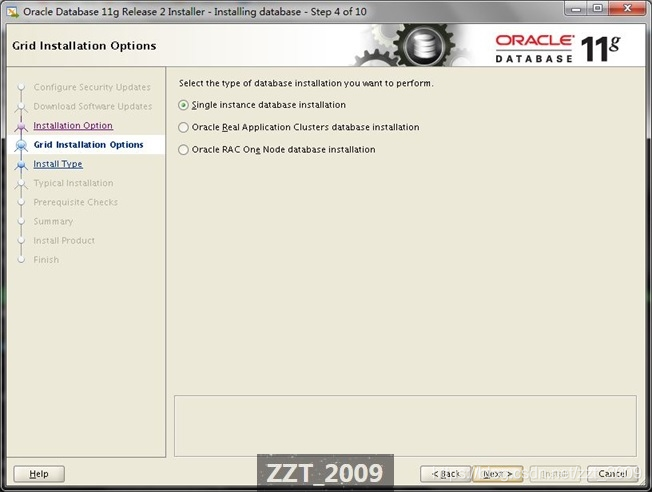
Task: Click the Prerequisite Checks step text
Action: (x=76, y=202)
